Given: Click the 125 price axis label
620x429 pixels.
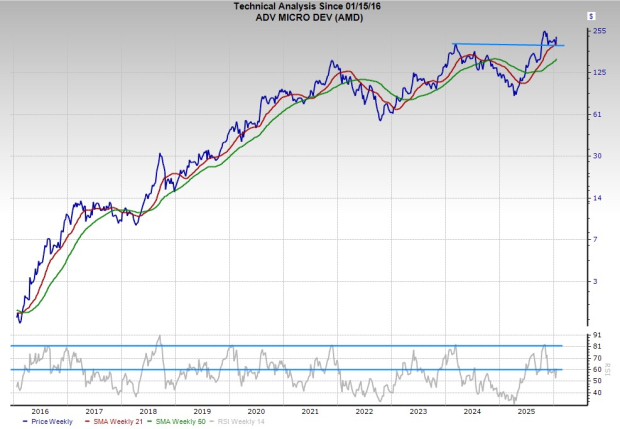Looking at the screenshot, I should pos(600,72).
